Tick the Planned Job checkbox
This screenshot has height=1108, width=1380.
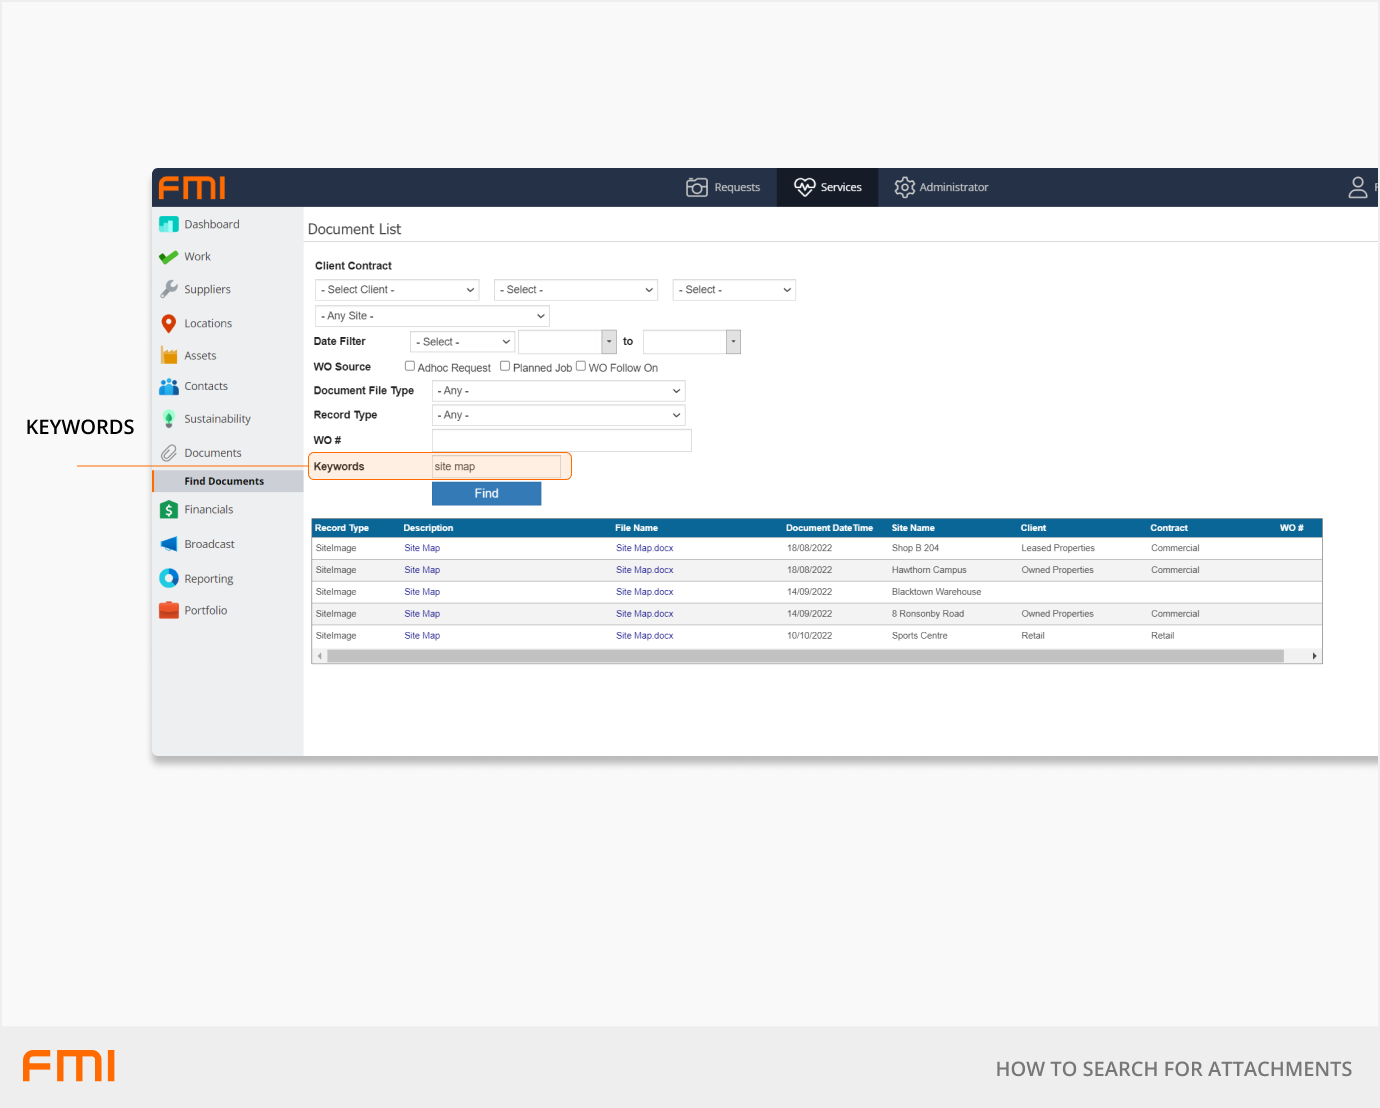point(505,366)
